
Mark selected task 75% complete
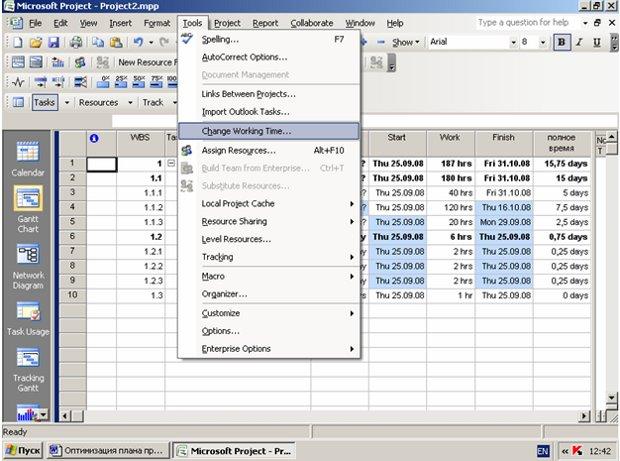click(157, 82)
